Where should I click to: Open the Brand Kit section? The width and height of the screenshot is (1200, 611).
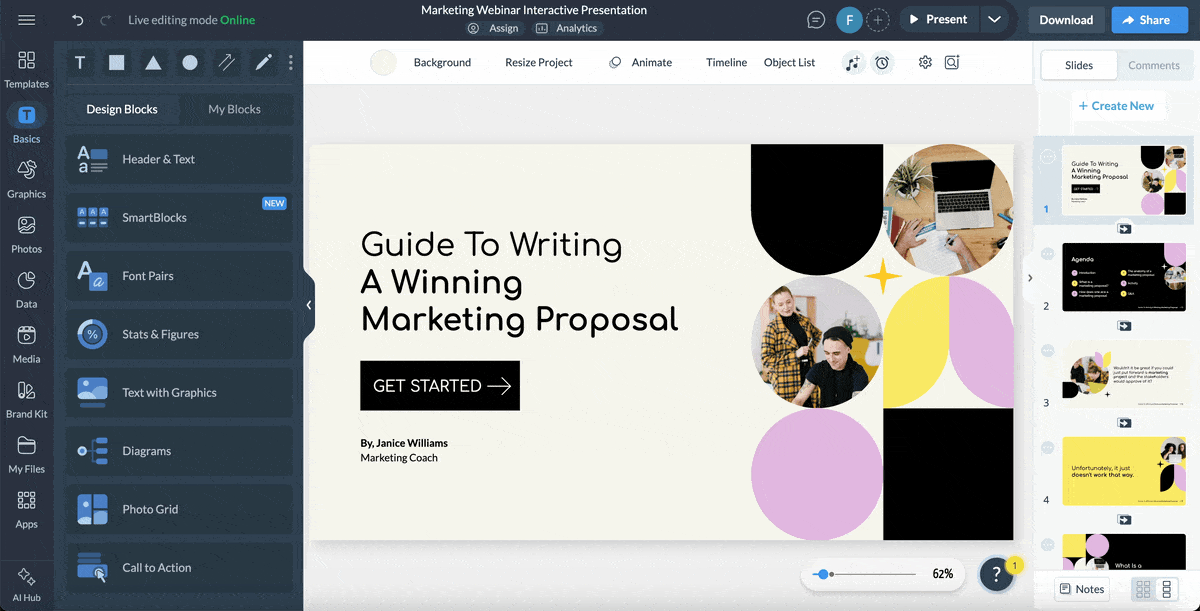pos(27,399)
